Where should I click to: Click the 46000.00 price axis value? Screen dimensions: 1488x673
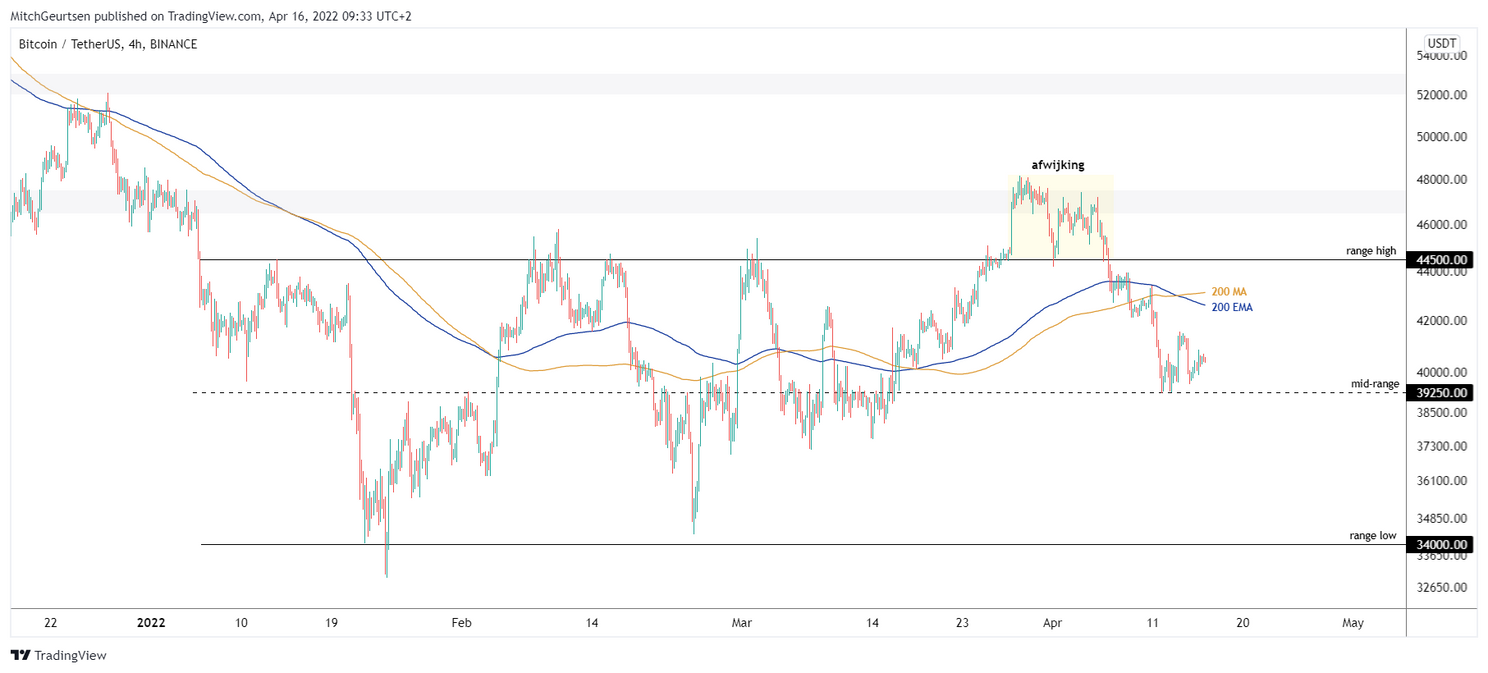click(1444, 225)
